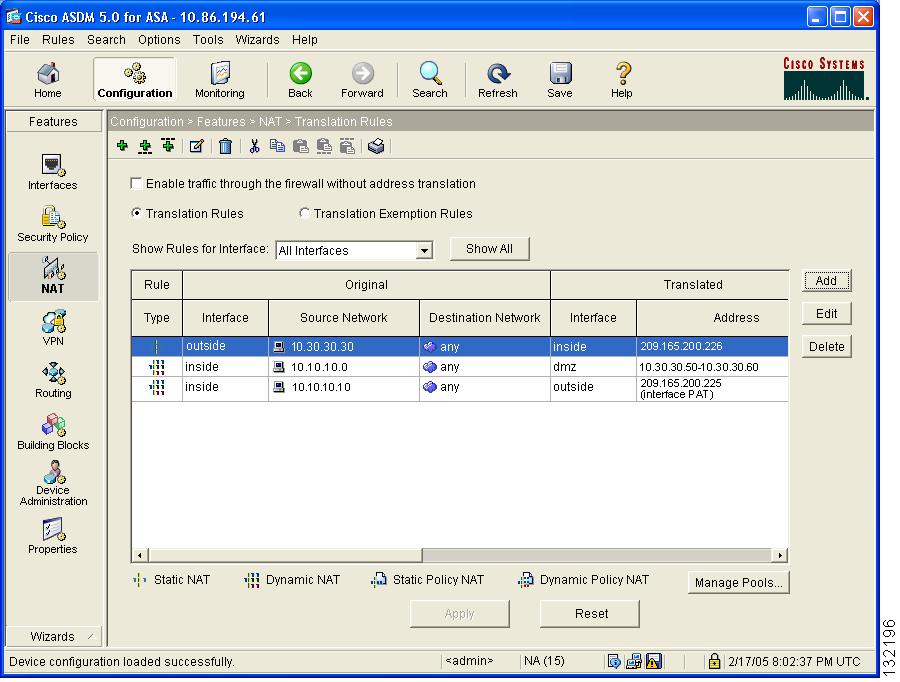Viewport: 900px width, 682px height.
Task: Click the rules table scroll left arrow
Action: [139, 555]
